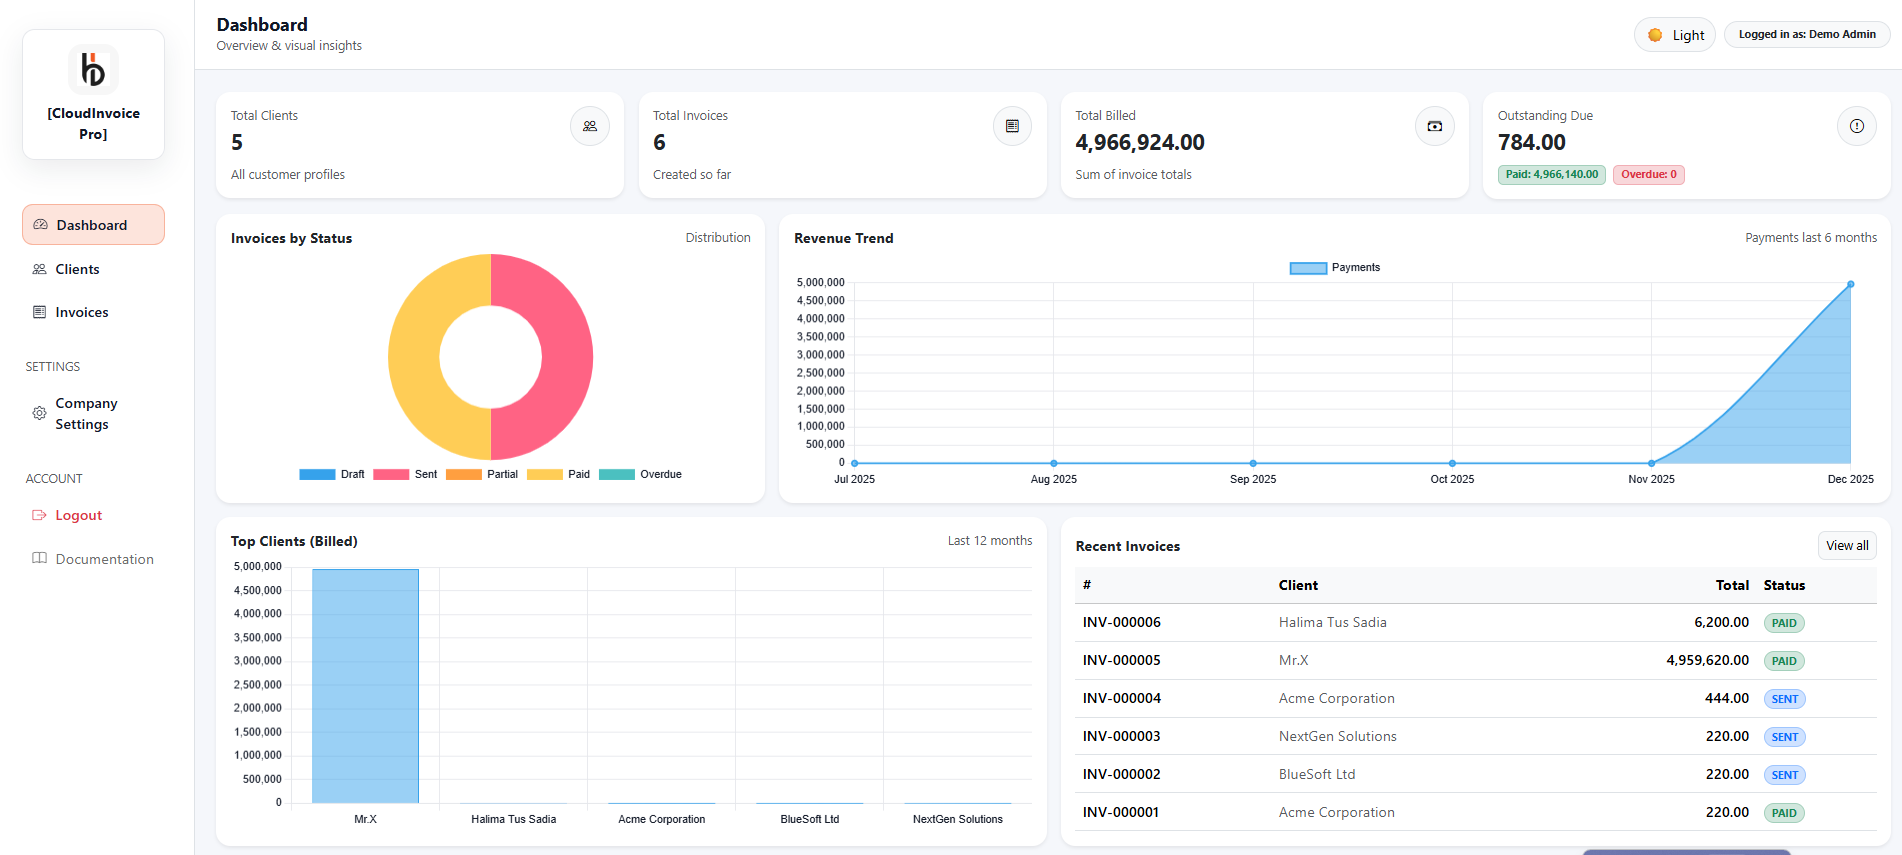The image size is (1902, 855).
Task: Click the Total Billed money icon
Action: coord(1434,126)
